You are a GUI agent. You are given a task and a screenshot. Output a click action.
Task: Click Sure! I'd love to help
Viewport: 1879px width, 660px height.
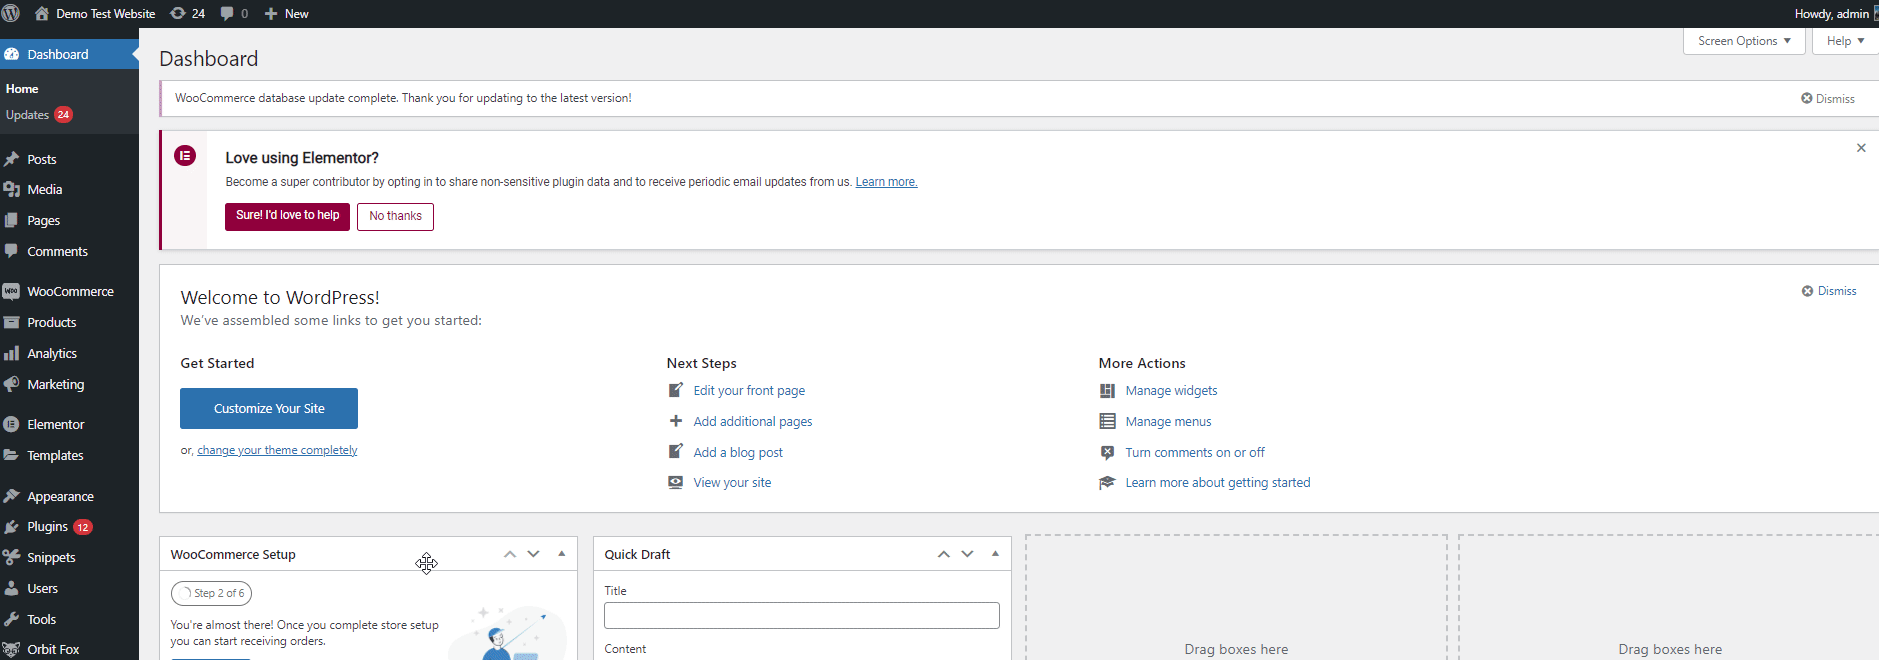[x=287, y=216]
